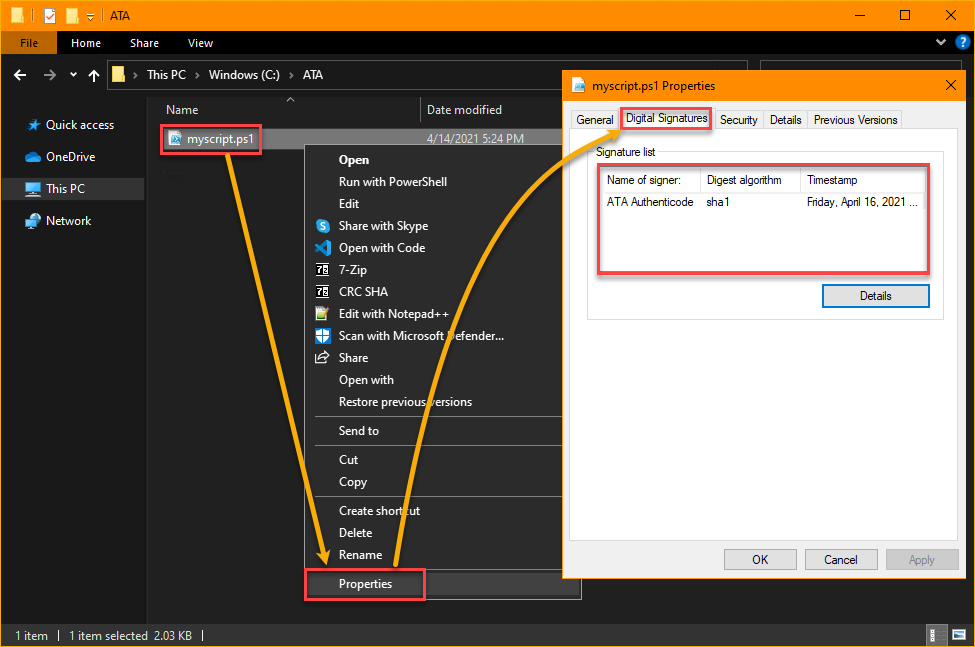Click the folder icon in address bar
This screenshot has width=975, height=647.
[x=119, y=75]
